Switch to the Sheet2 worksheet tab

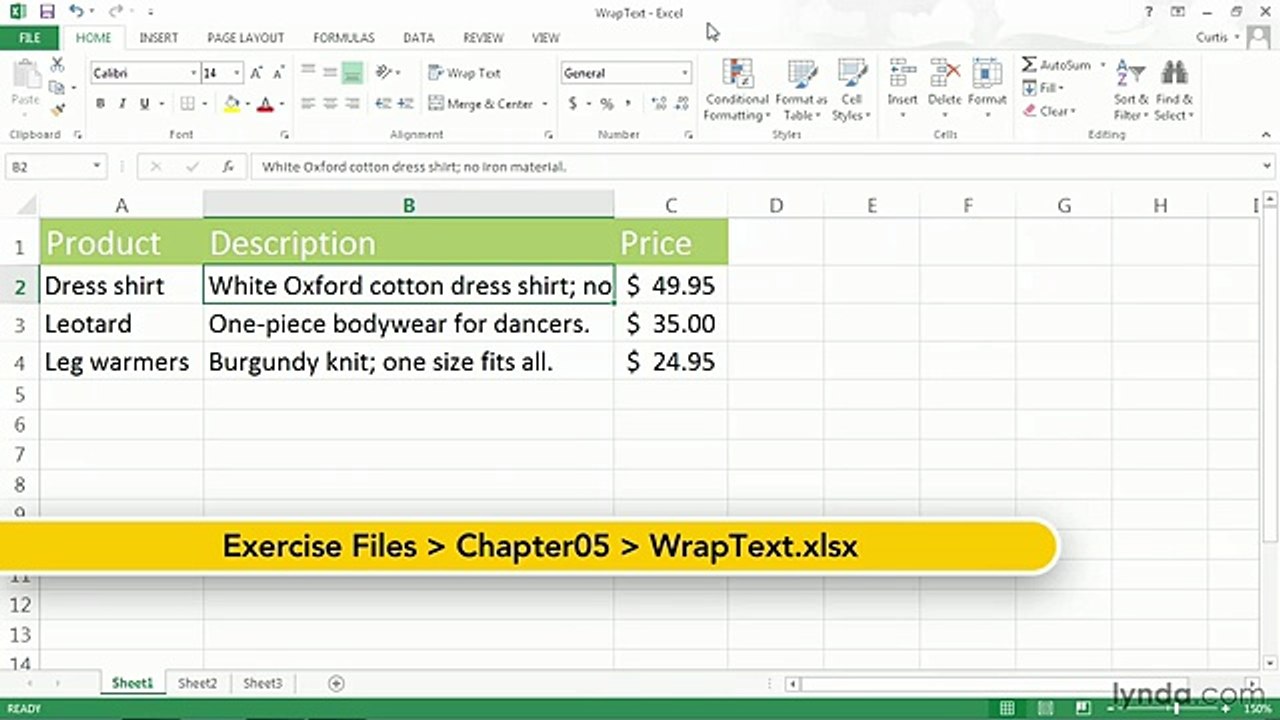pyautogui.click(x=197, y=684)
